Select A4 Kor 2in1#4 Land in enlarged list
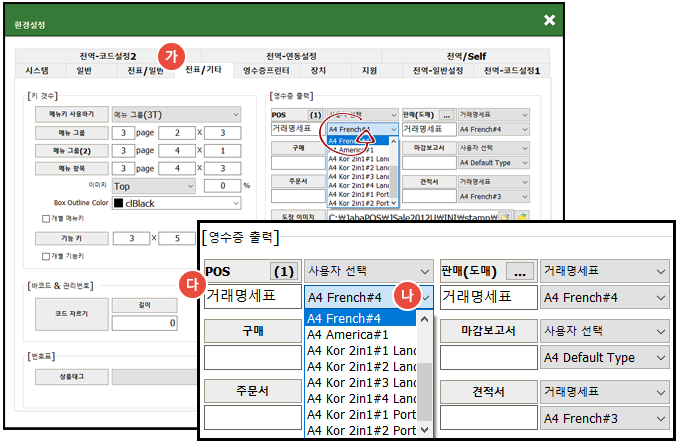The width and height of the screenshot is (680, 444). [x=361, y=399]
